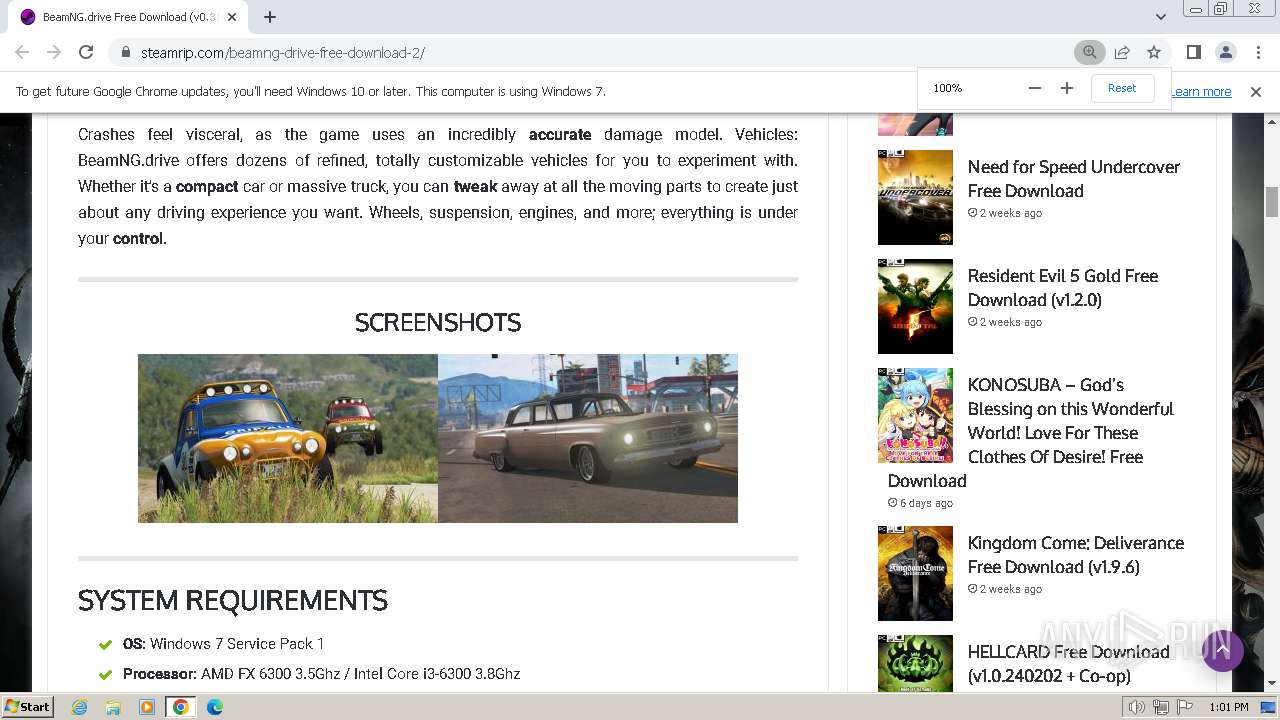Reset page zoom to default

click(1122, 88)
